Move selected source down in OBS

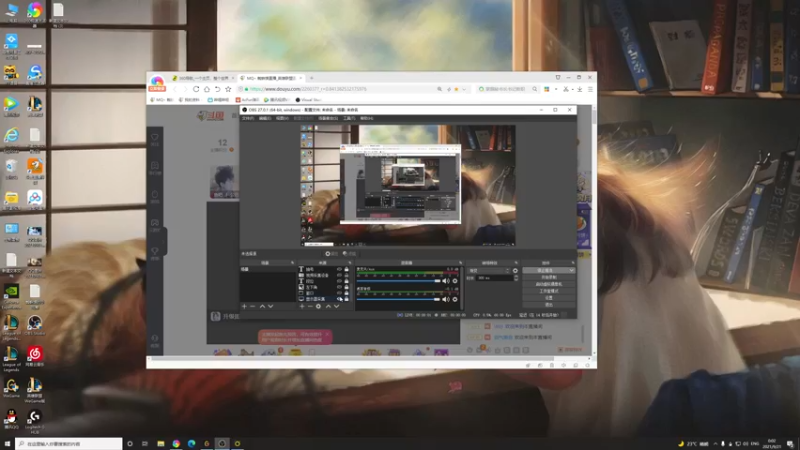tap(336, 306)
